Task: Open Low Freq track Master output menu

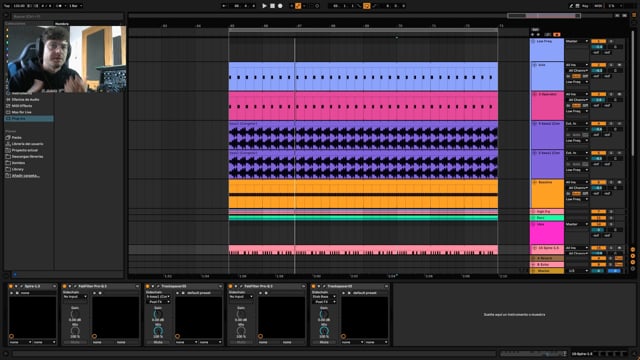Action: tap(577, 41)
